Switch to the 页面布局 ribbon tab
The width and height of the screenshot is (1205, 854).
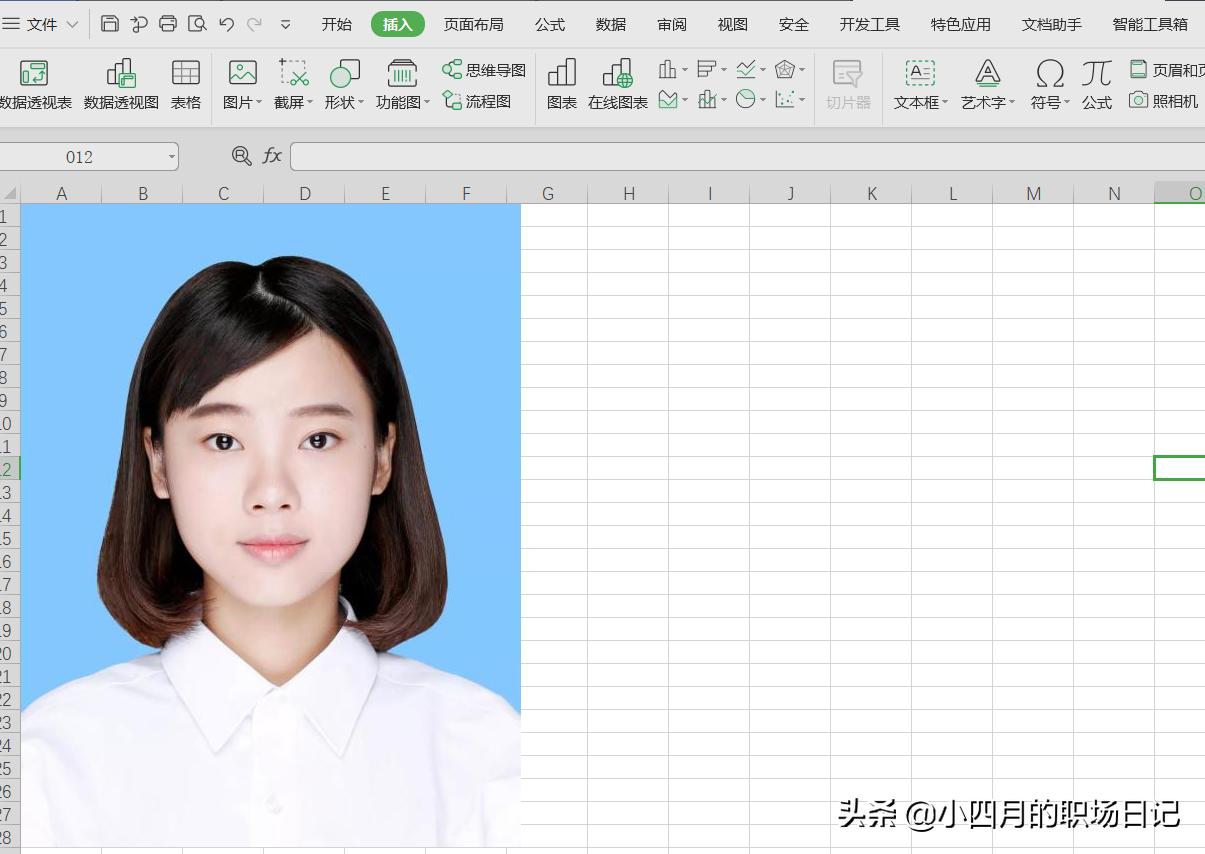tap(473, 24)
